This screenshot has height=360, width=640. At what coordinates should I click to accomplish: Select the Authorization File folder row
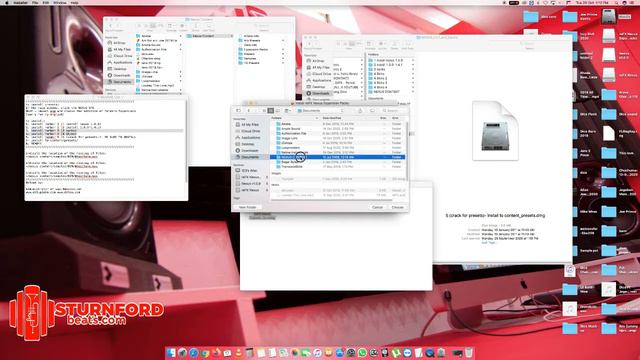[338, 133]
